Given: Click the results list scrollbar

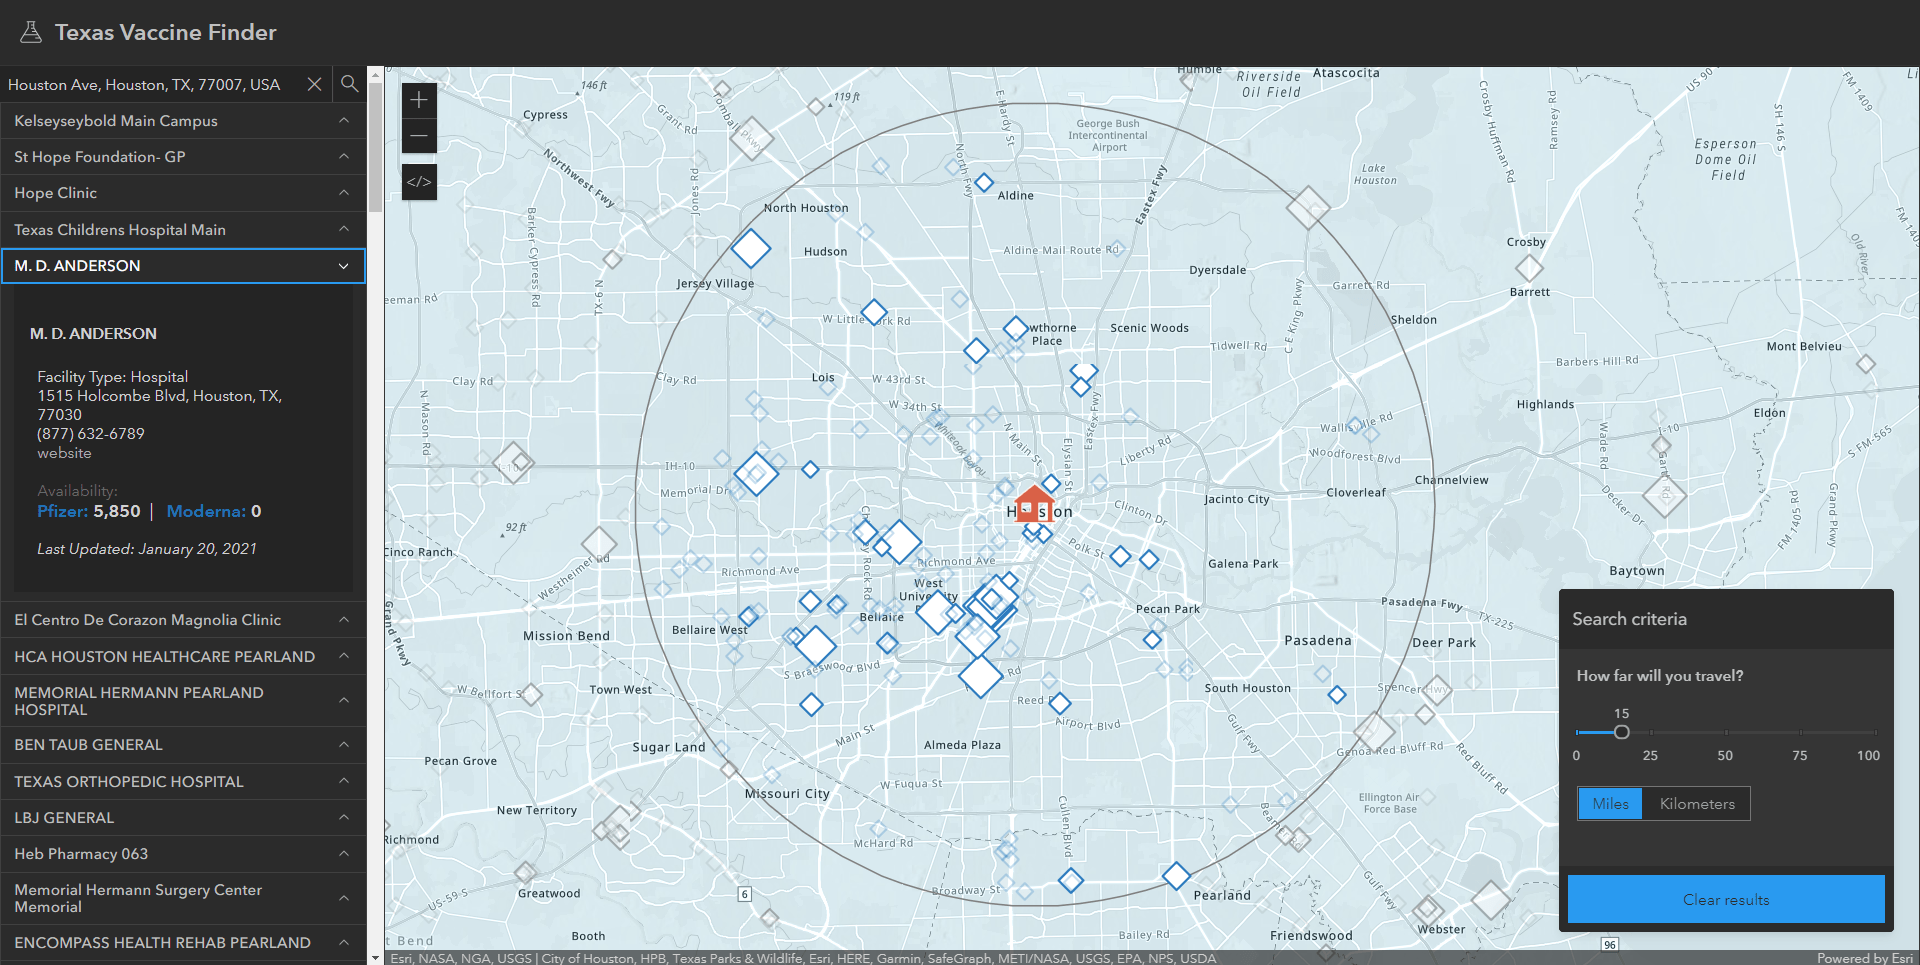Looking at the screenshot, I should (x=376, y=148).
